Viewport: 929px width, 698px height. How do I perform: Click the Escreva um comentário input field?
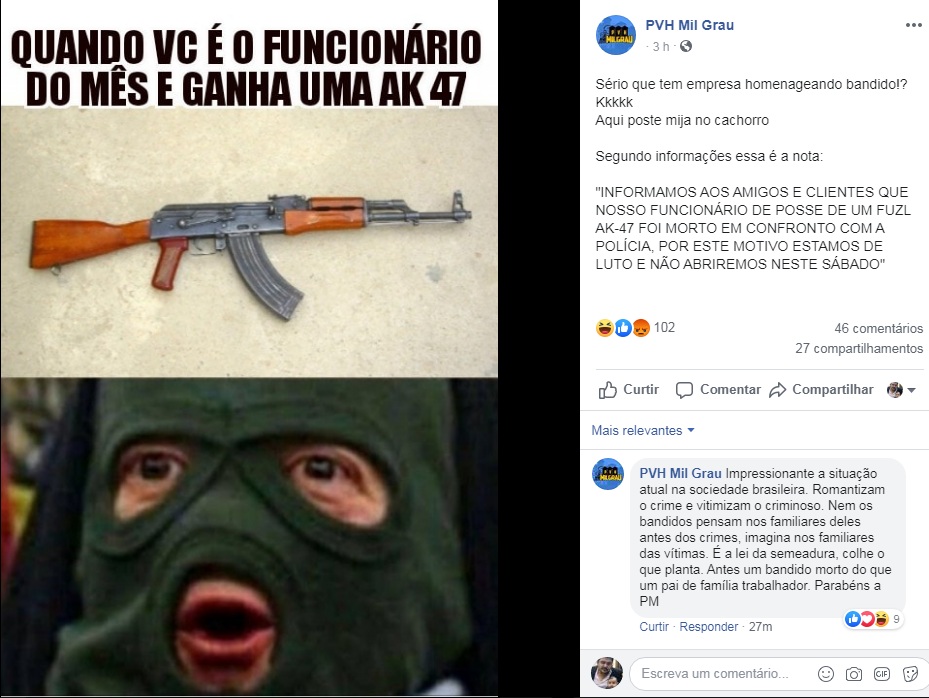coord(723,674)
